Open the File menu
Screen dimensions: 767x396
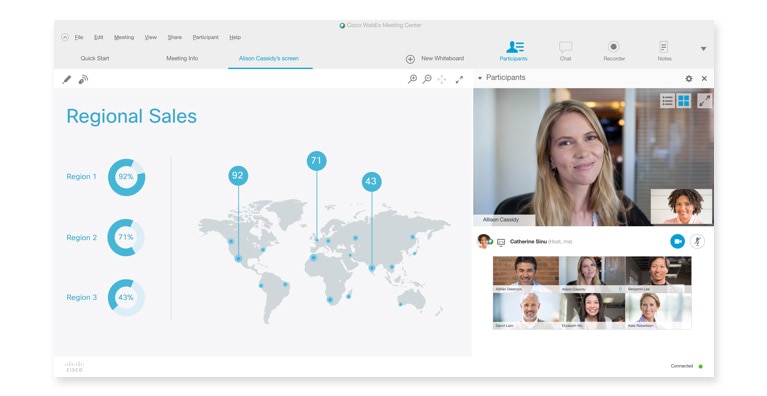click(79, 37)
